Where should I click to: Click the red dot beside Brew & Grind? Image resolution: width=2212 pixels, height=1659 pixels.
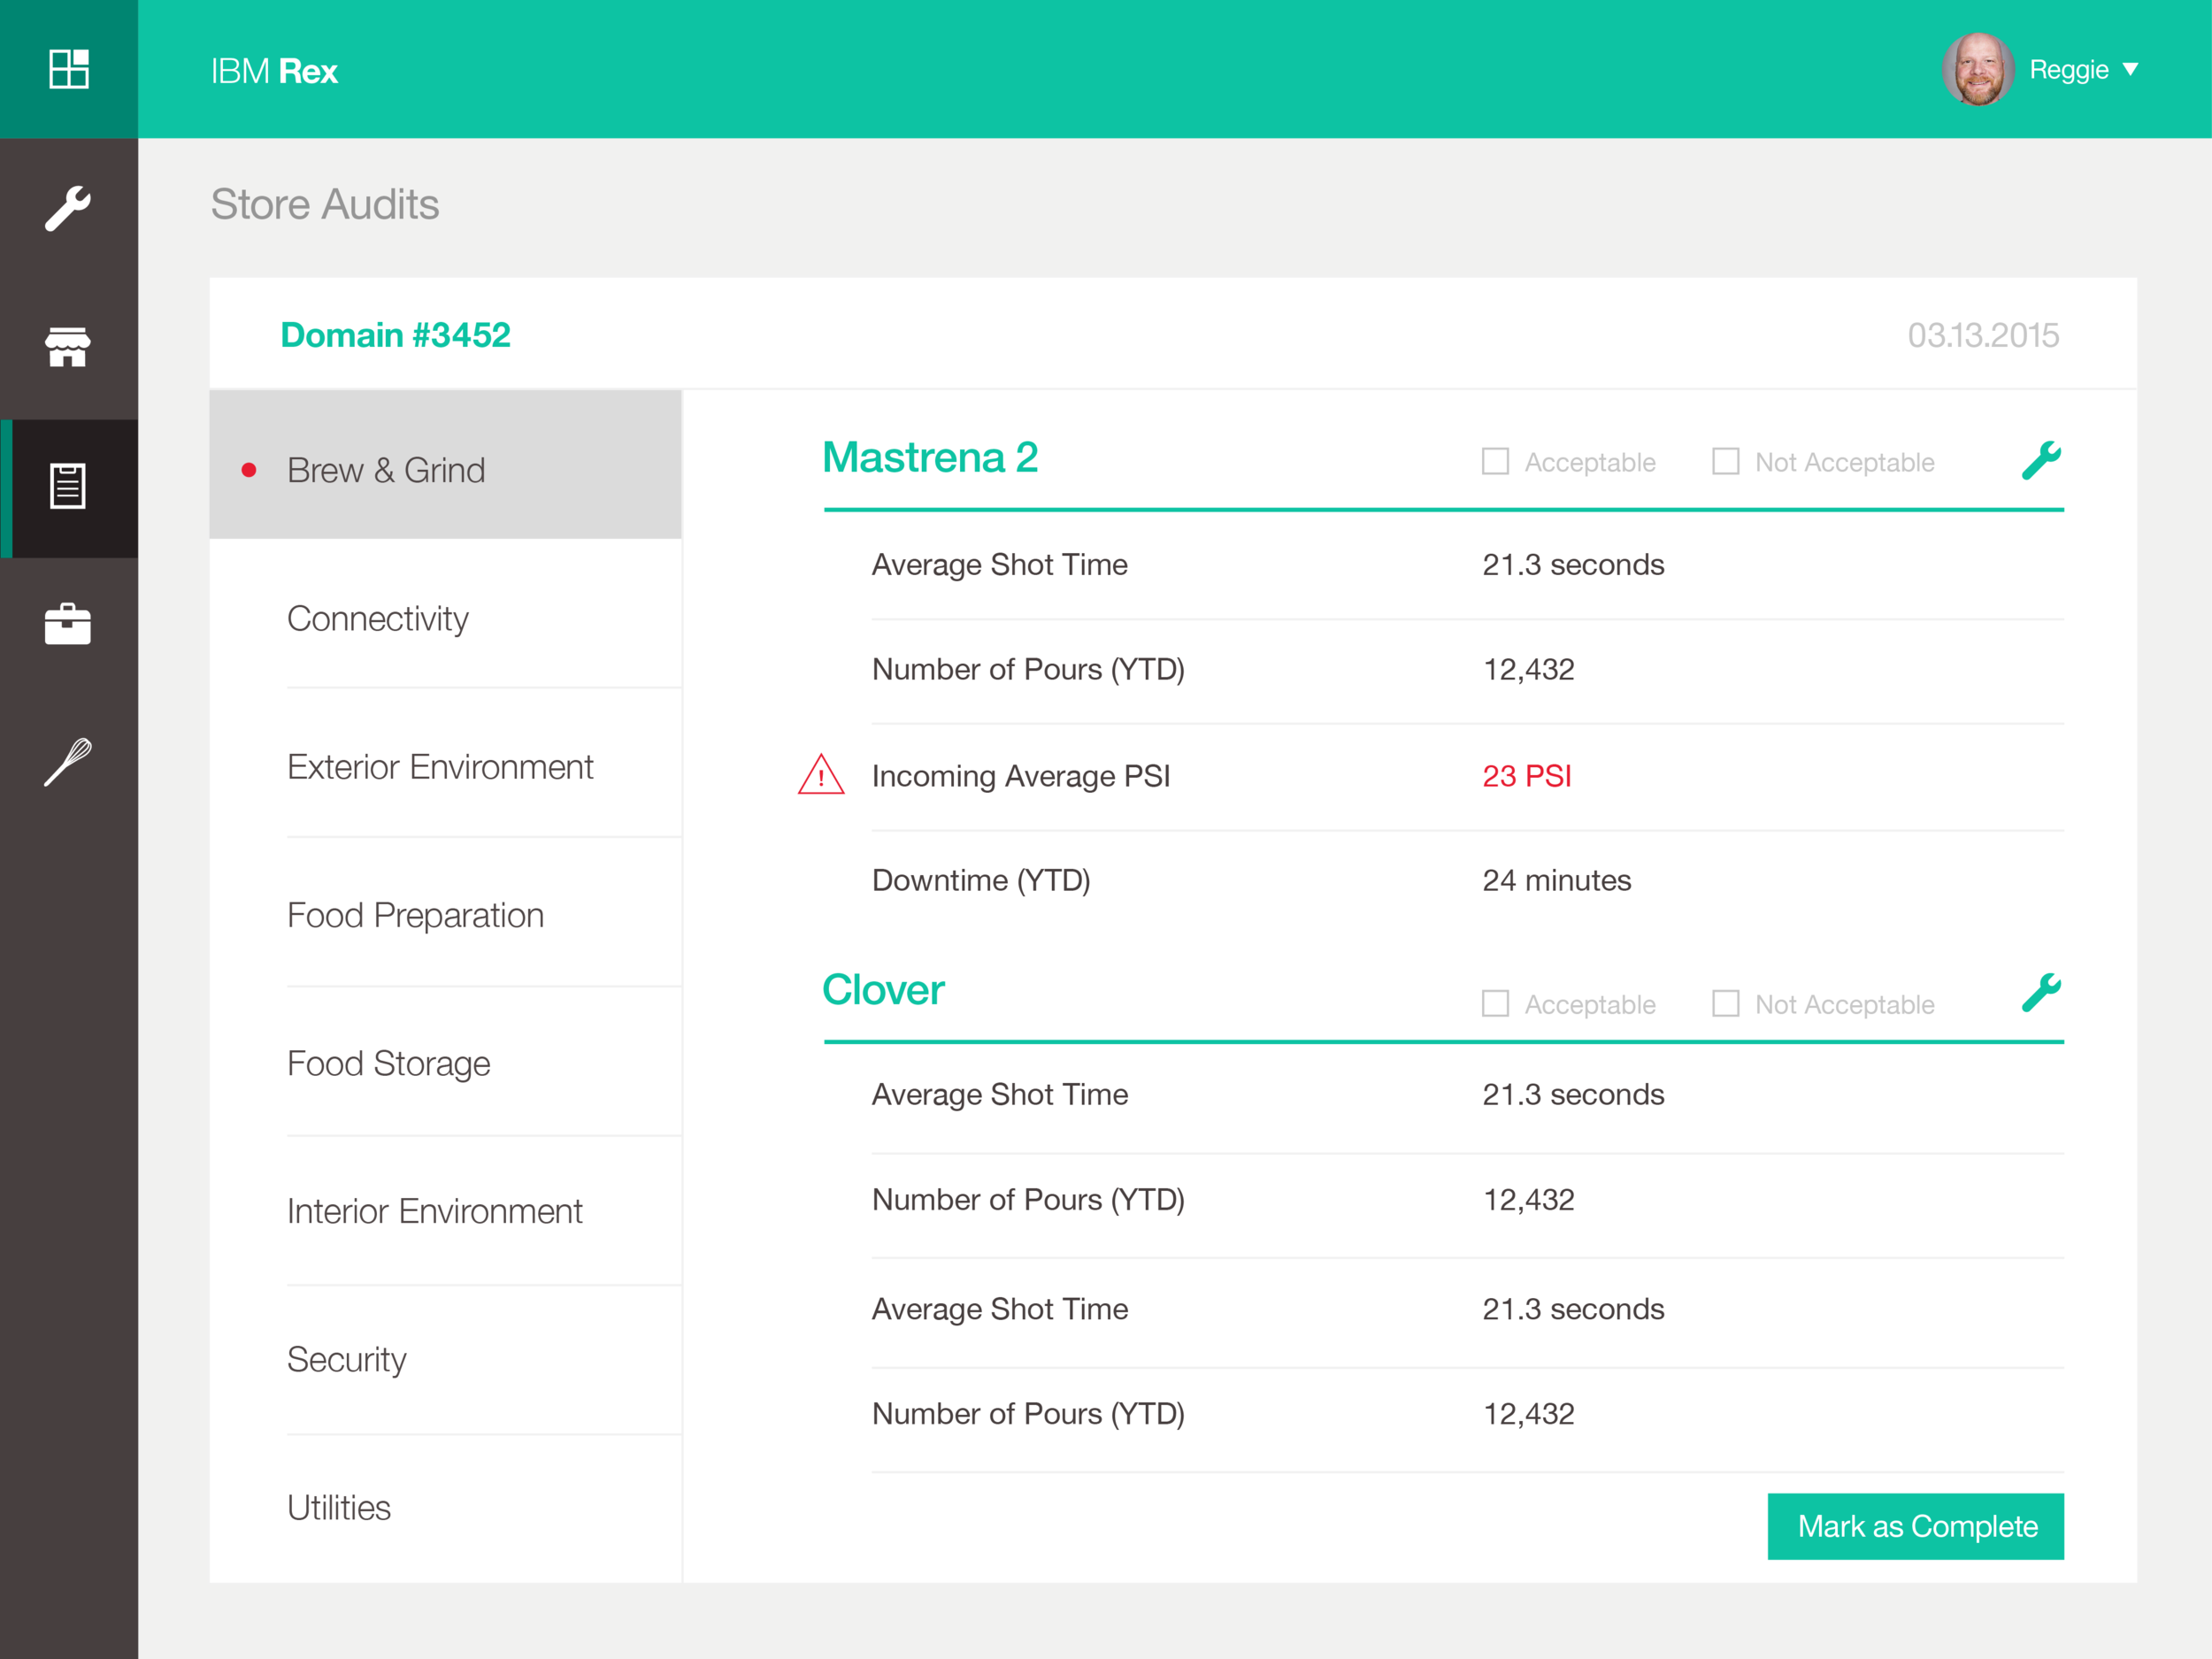[x=249, y=470]
